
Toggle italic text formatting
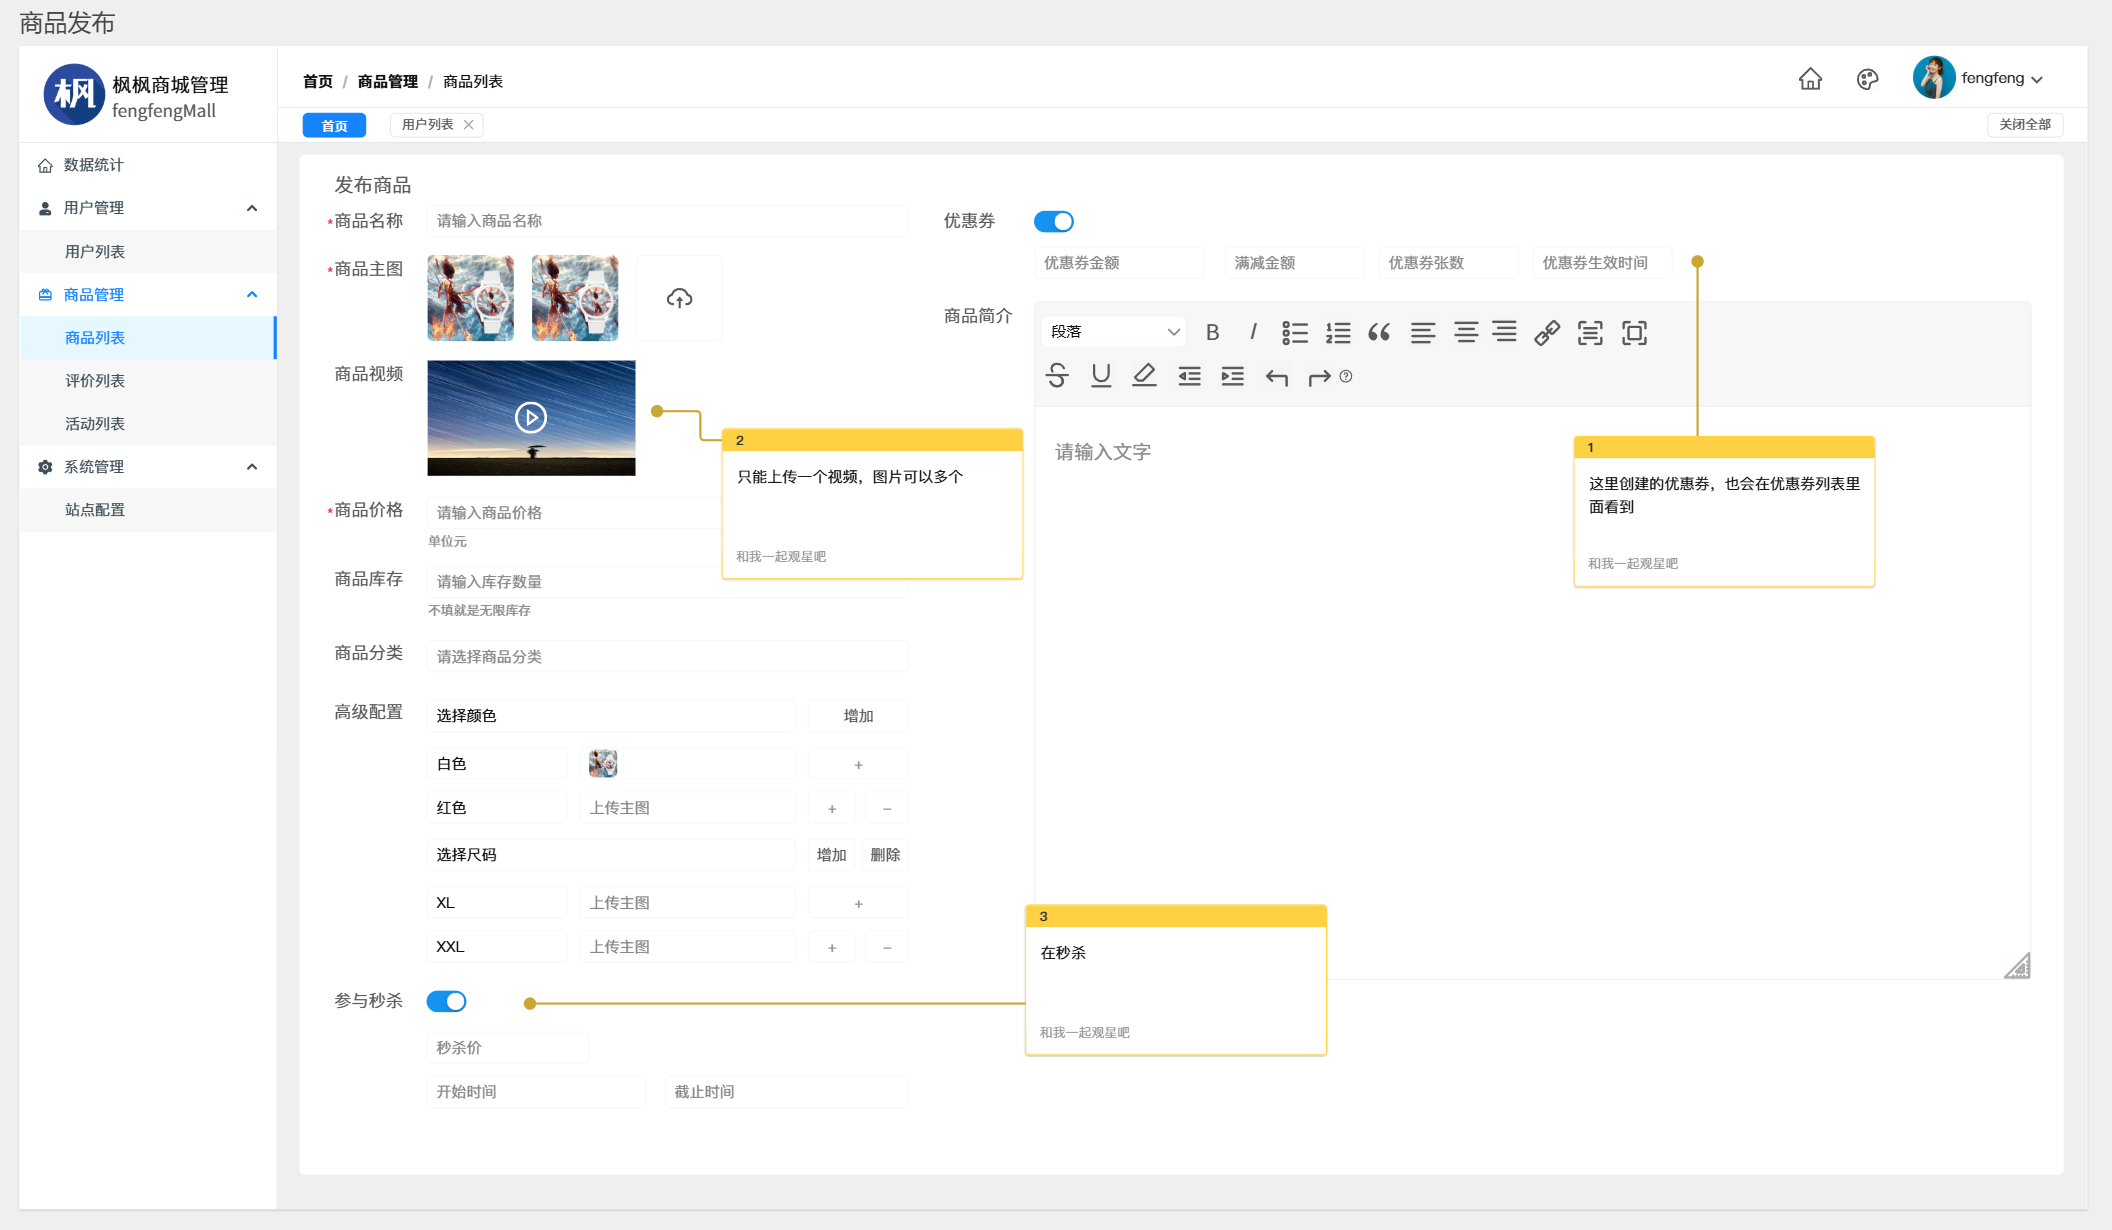click(1253, 332)
